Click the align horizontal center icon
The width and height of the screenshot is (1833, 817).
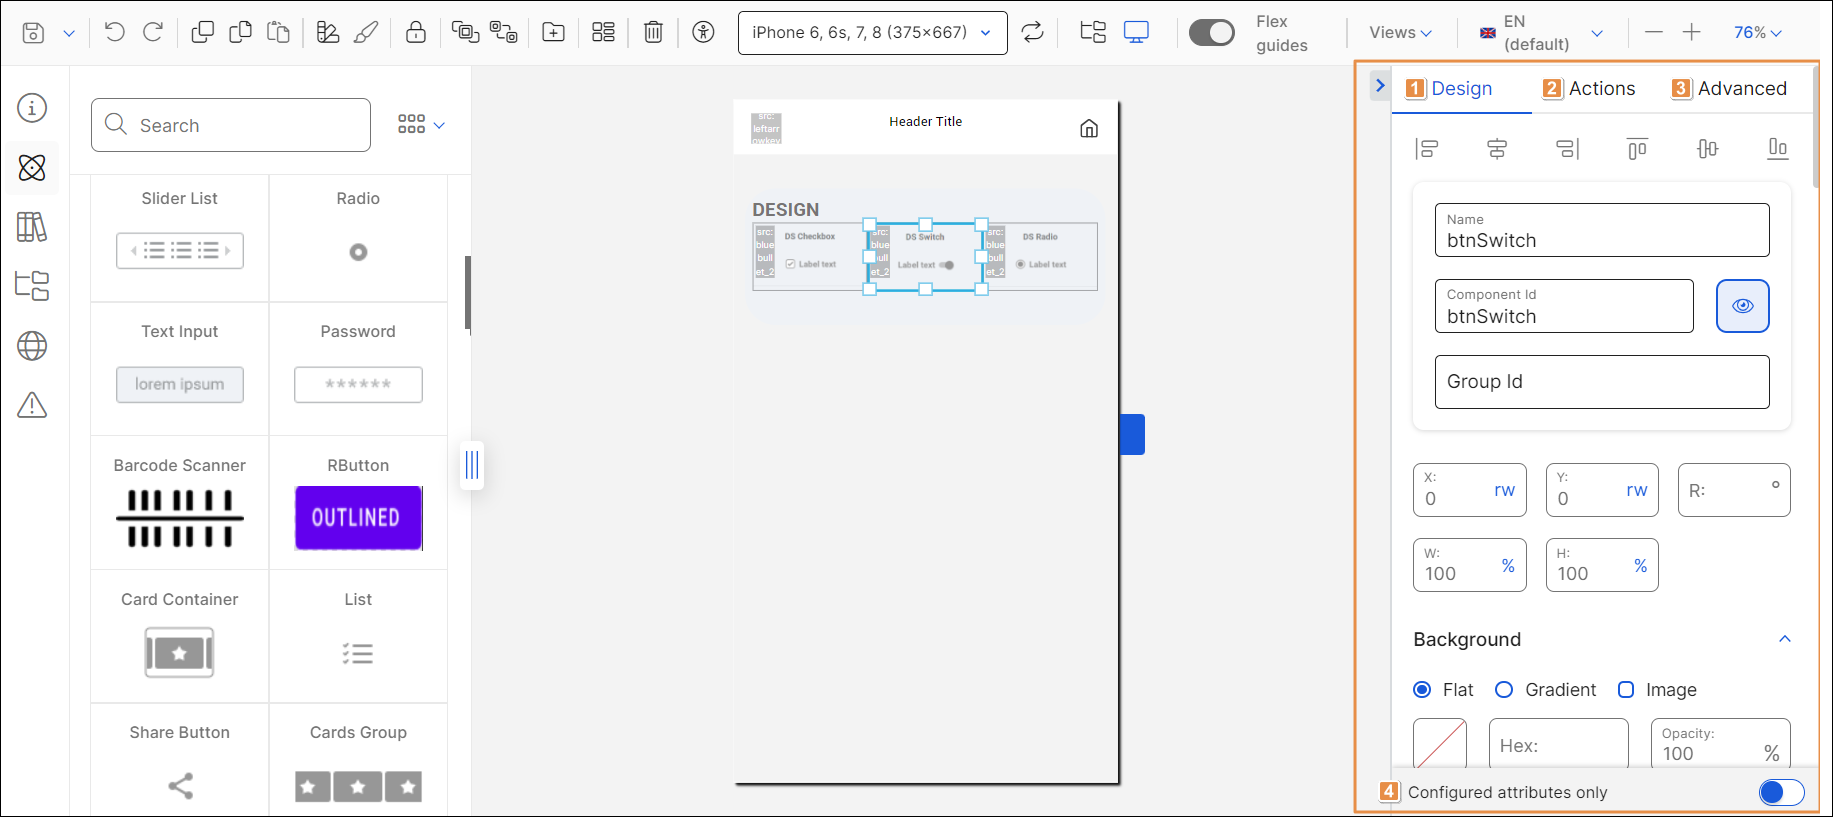[x=1497, y=149]
